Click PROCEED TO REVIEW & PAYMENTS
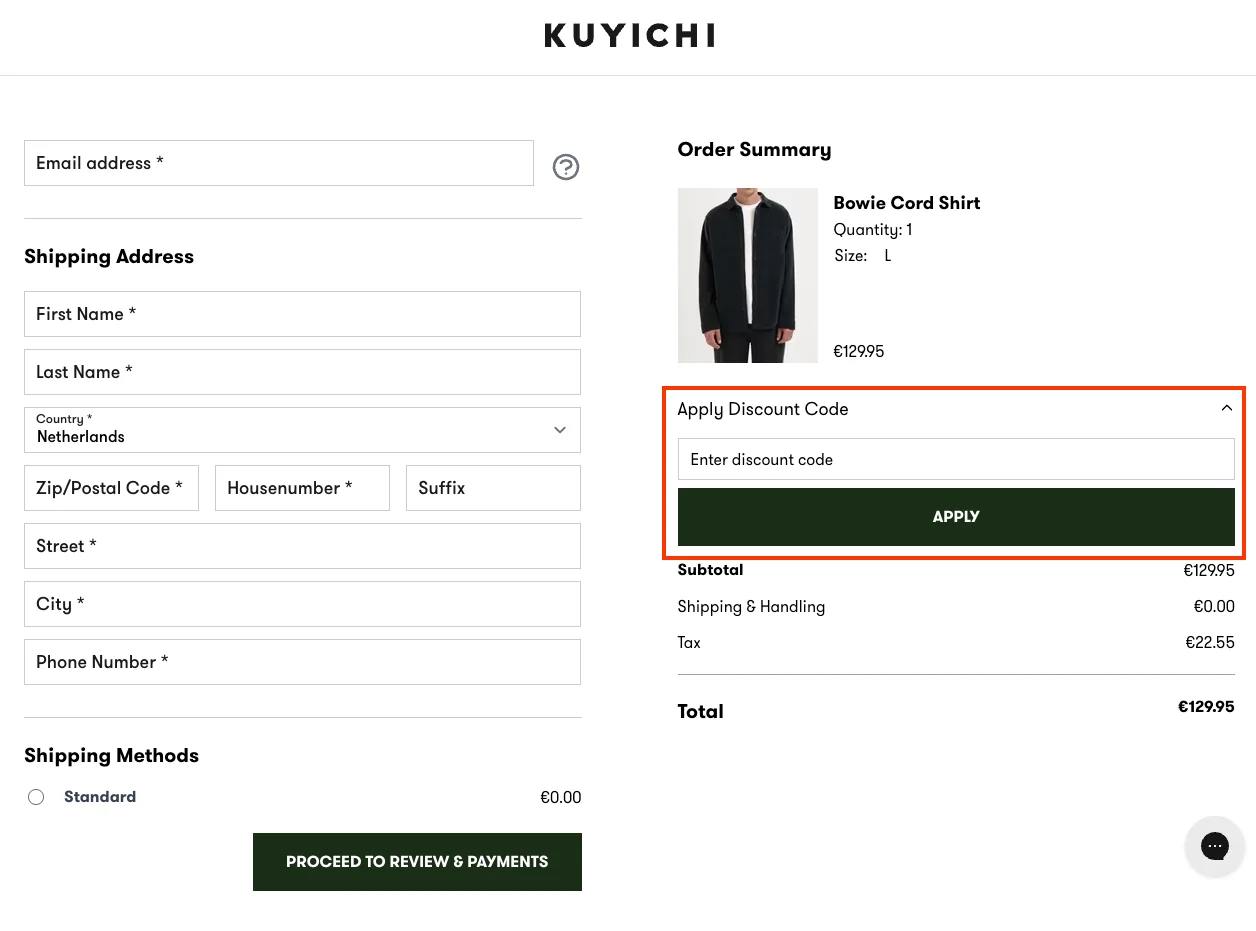Image resolution: width=1256 pixels, height=931 pixels. point(417,861)
